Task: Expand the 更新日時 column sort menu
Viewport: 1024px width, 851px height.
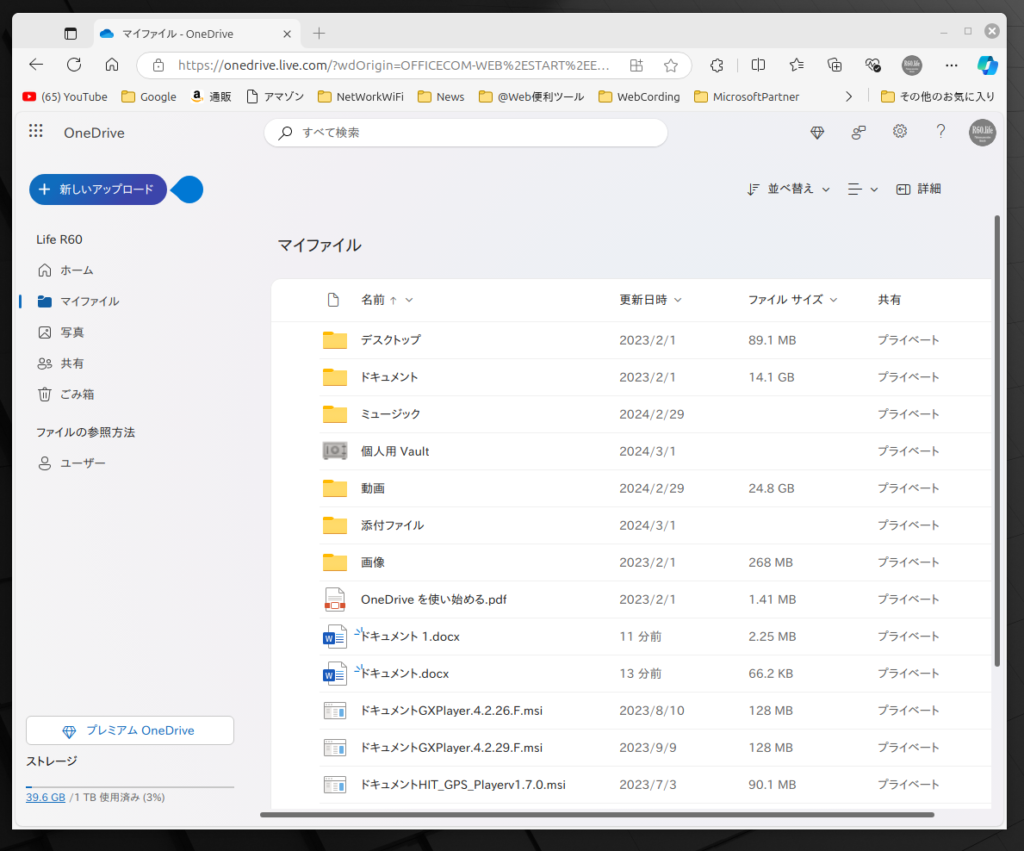Action: pyautogui.click(x=650, y=300)
